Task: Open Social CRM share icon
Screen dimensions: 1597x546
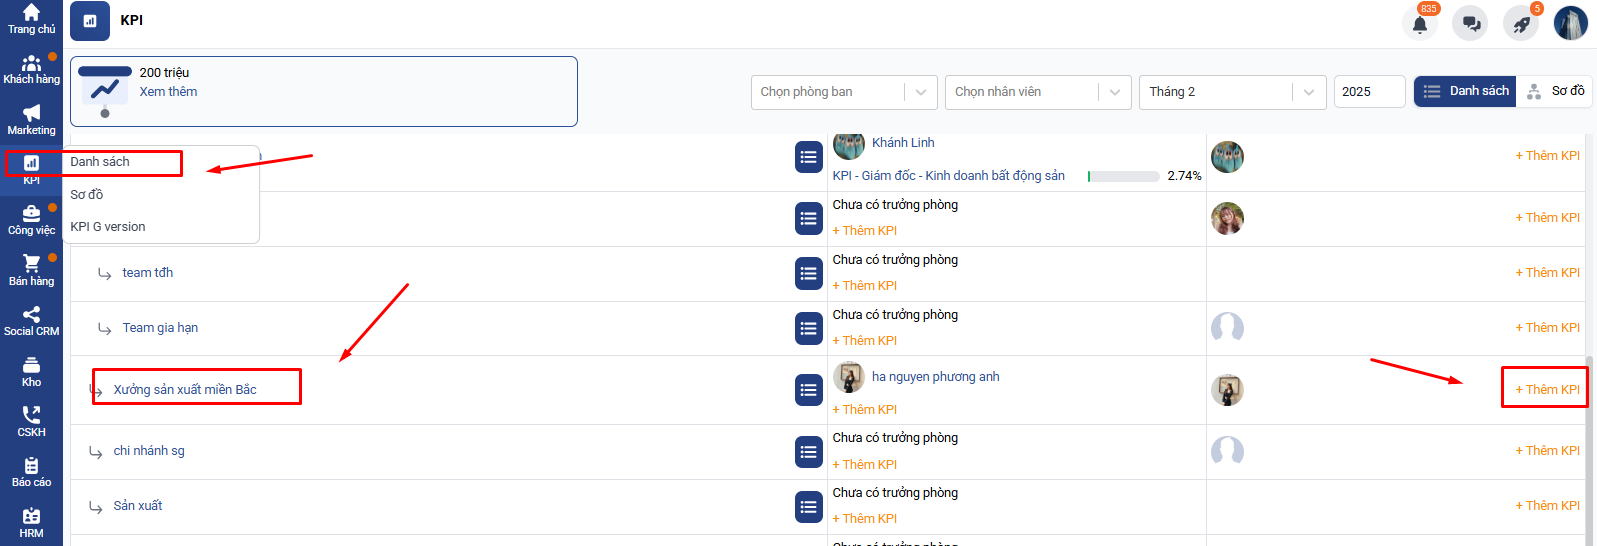Action: [31, 320]
